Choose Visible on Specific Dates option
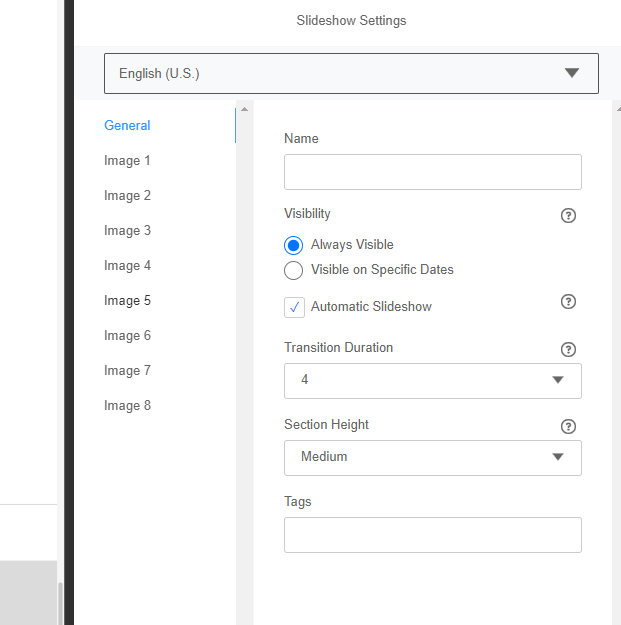 pos(294,270)
